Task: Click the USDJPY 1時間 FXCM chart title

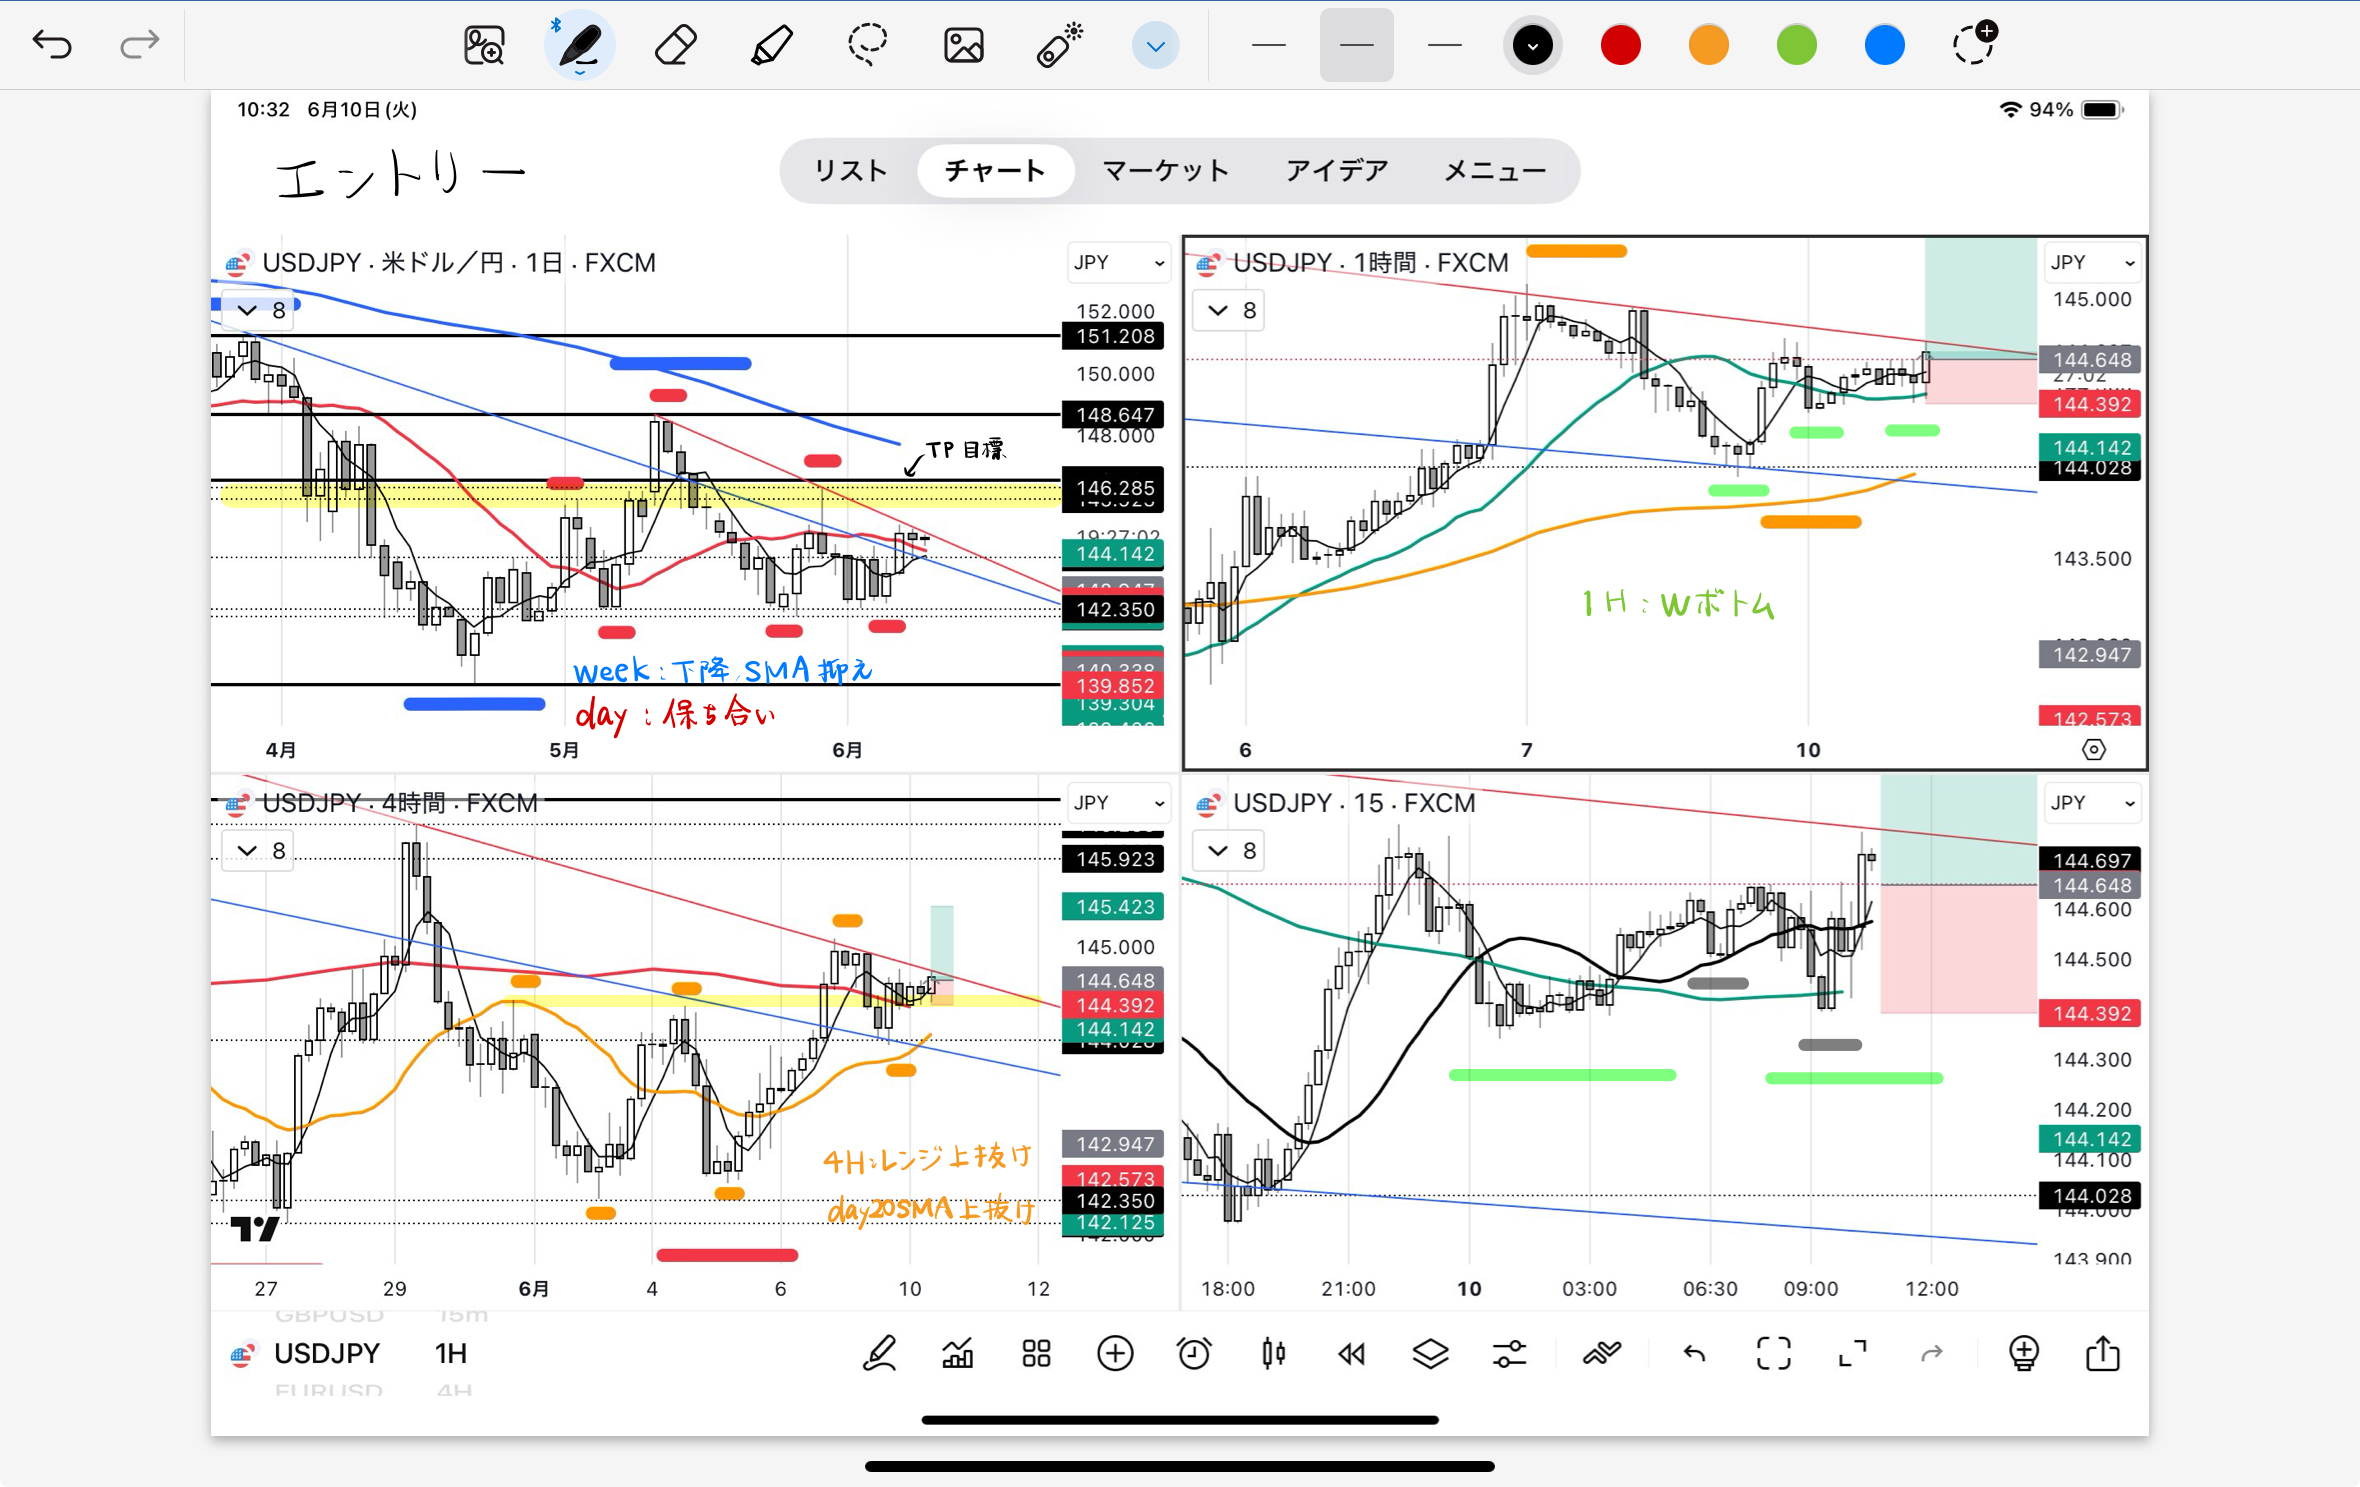Action: [x=1370, y=263]
